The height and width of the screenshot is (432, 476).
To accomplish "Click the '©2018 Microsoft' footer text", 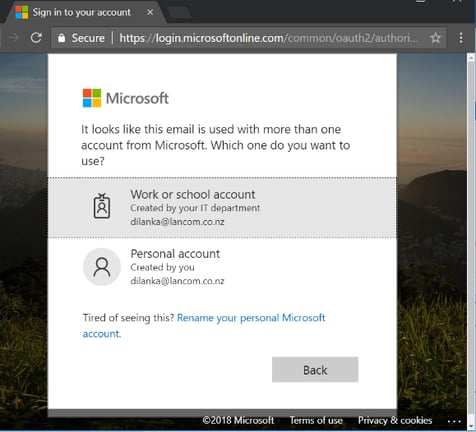I will point(238,420).
